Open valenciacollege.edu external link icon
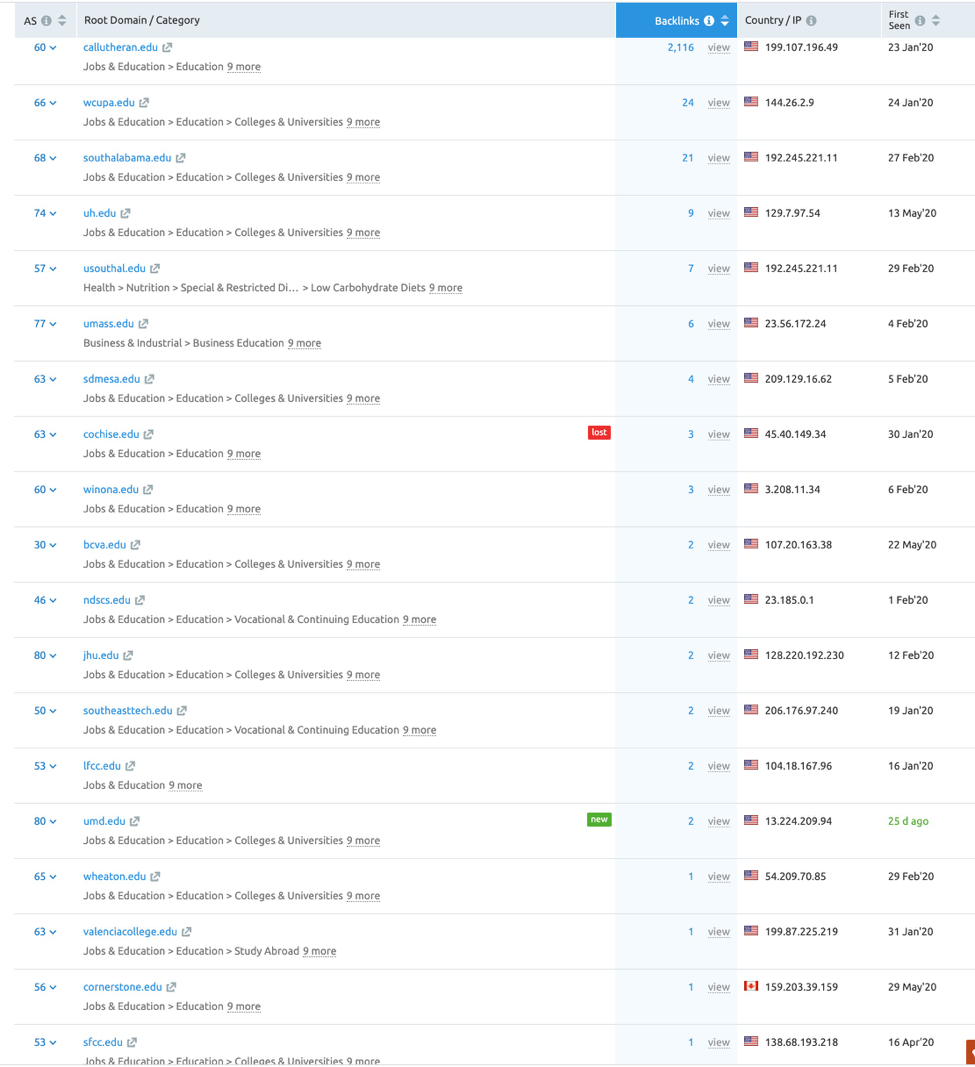 pyautogui.click(x=186, y=932)
